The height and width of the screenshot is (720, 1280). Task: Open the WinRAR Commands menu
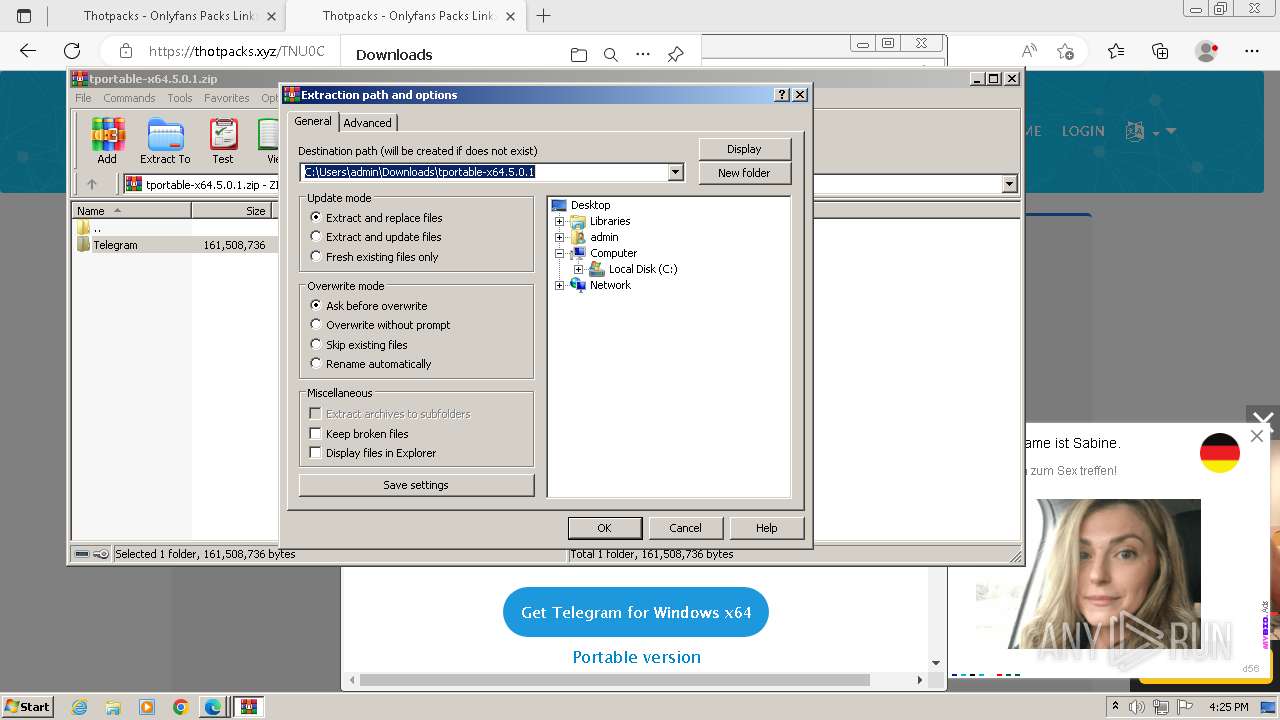[x=129, y=98]
